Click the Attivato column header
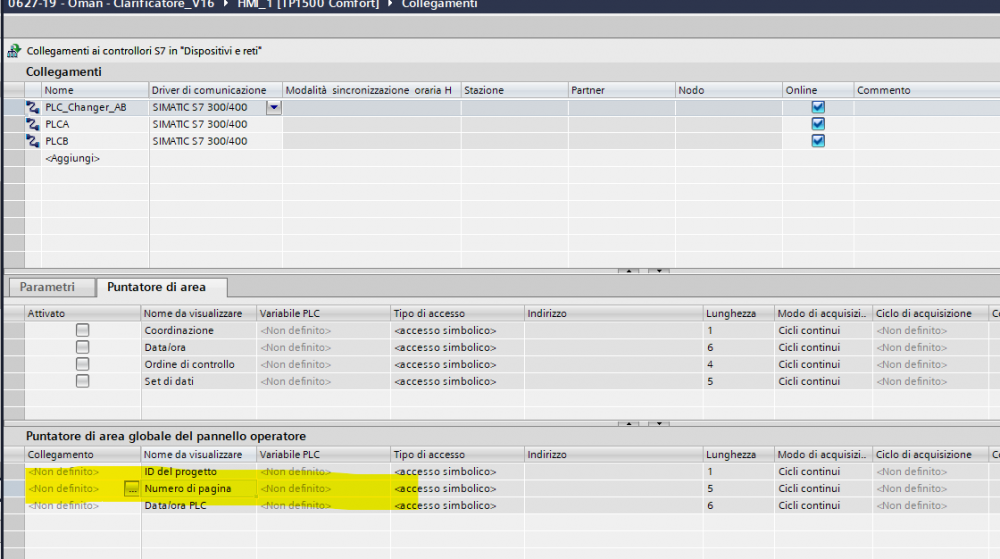 coord(82,313)
